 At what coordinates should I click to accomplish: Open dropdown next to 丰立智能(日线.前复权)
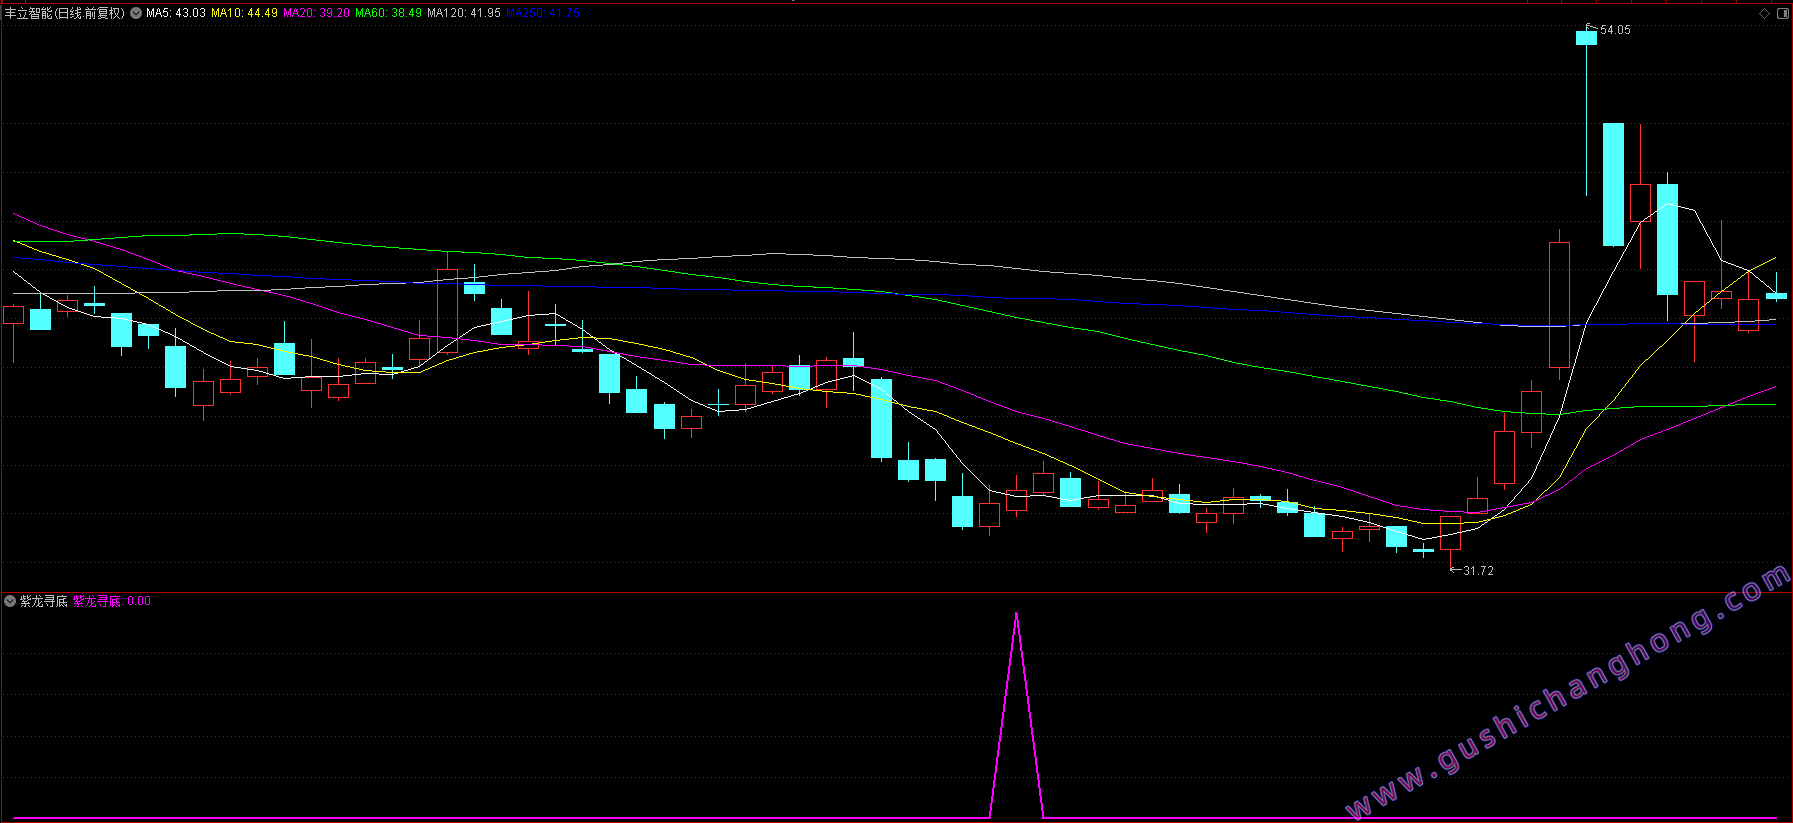136,13
